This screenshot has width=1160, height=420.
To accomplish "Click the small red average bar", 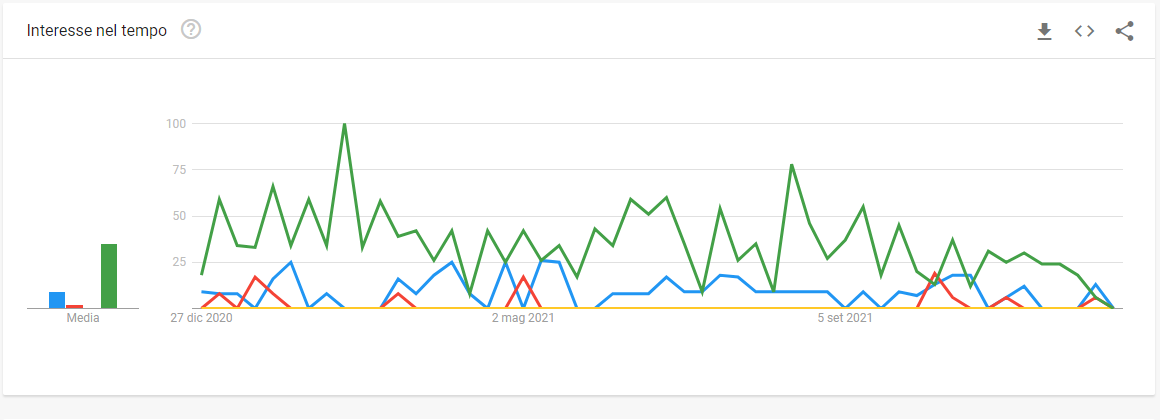I will pos(75,306).
